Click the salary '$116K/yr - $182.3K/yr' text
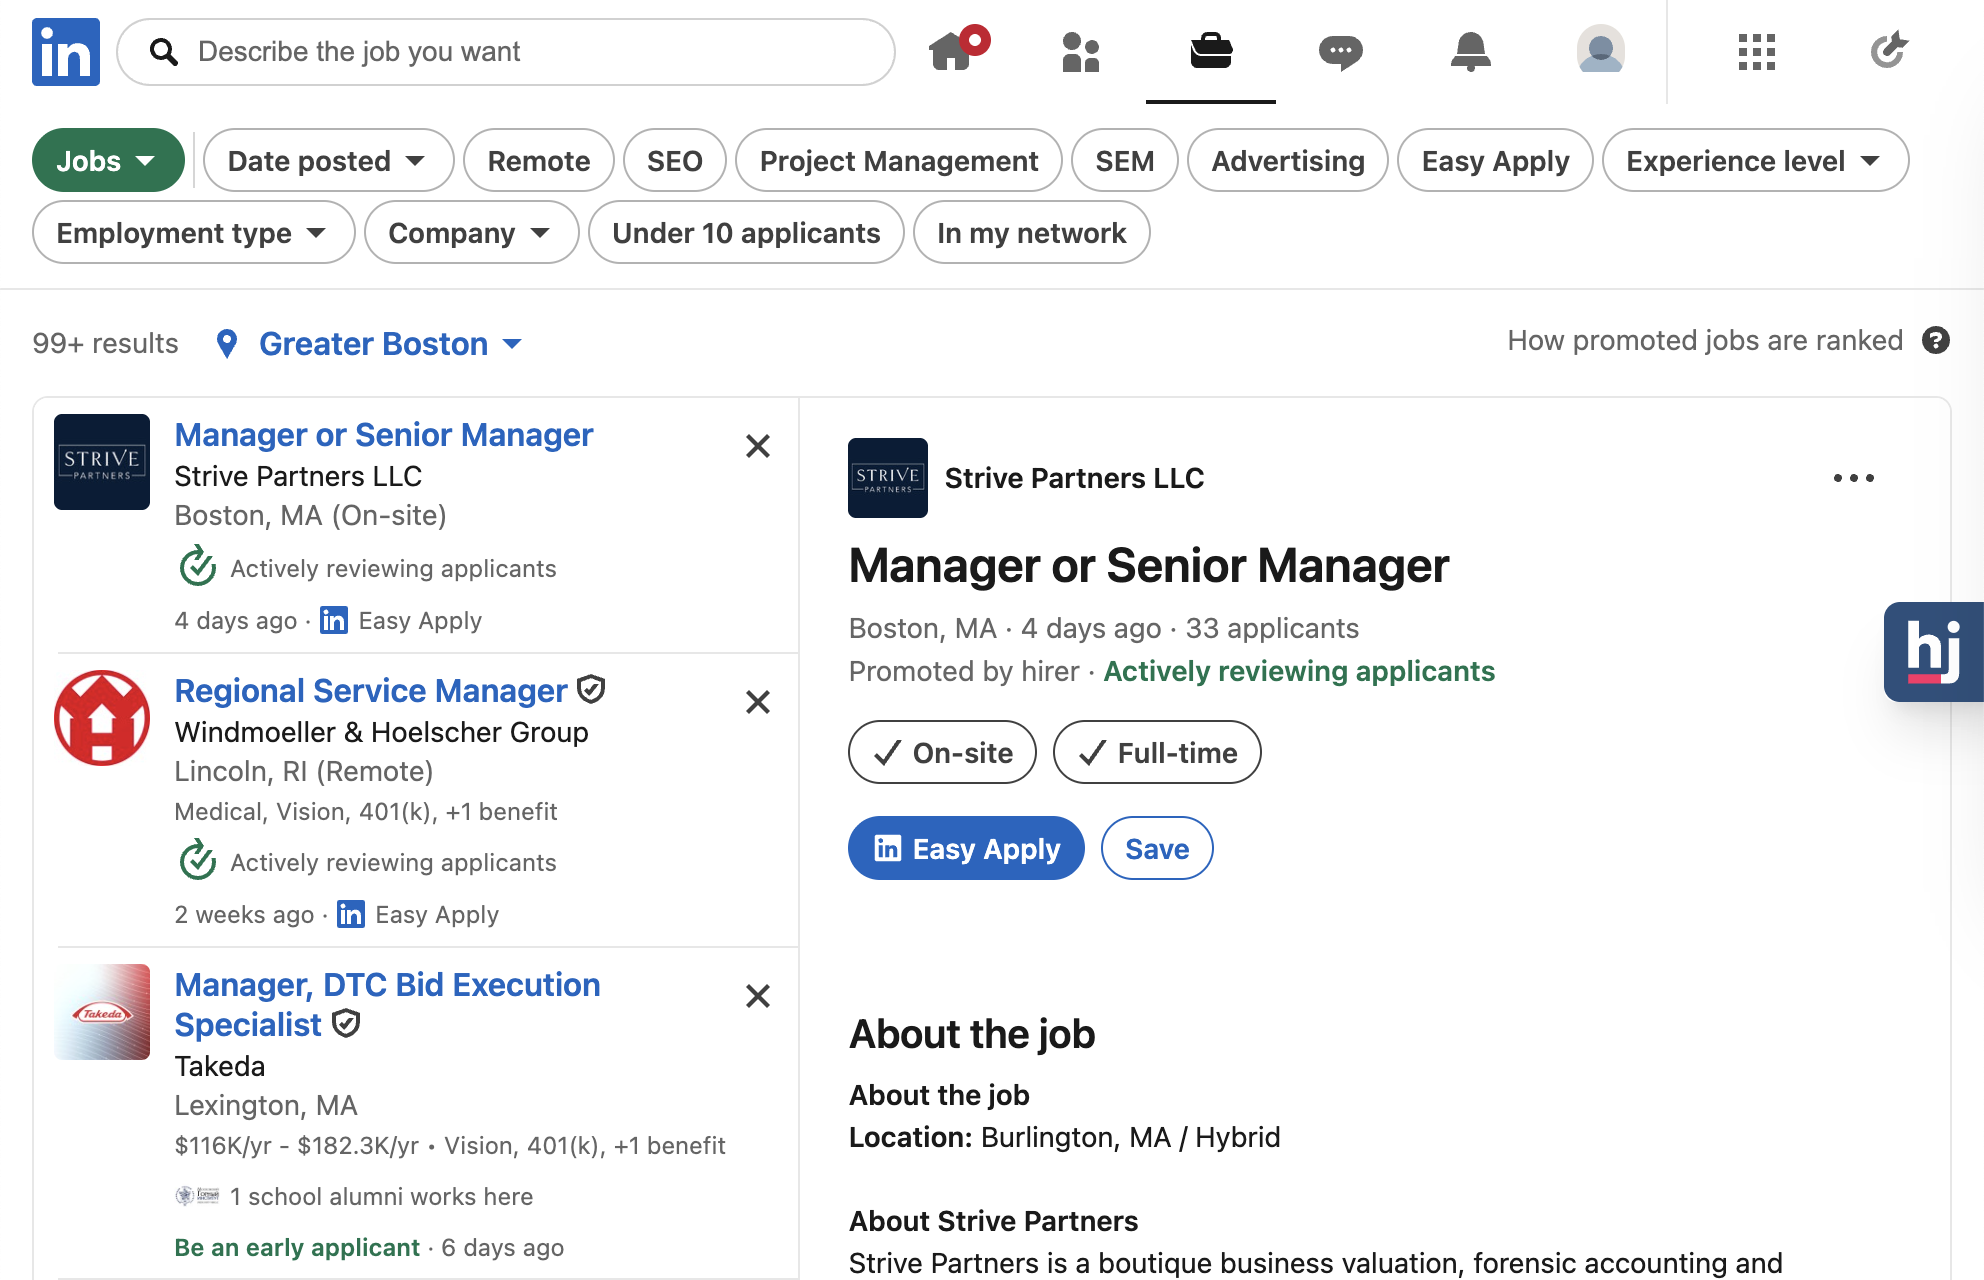 coord(297,1145)
